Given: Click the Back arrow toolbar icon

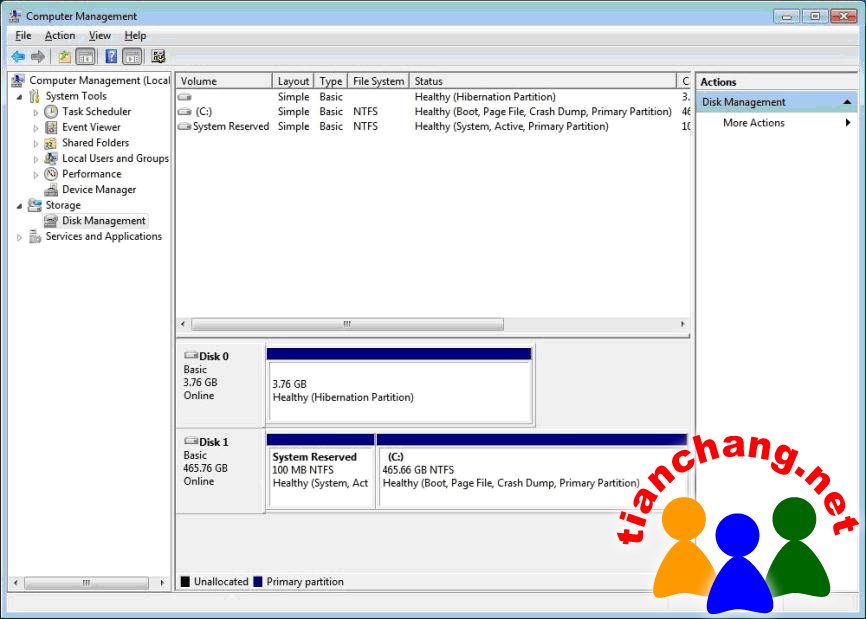Looking at the screenshot, I should click(x=18, y=56).
